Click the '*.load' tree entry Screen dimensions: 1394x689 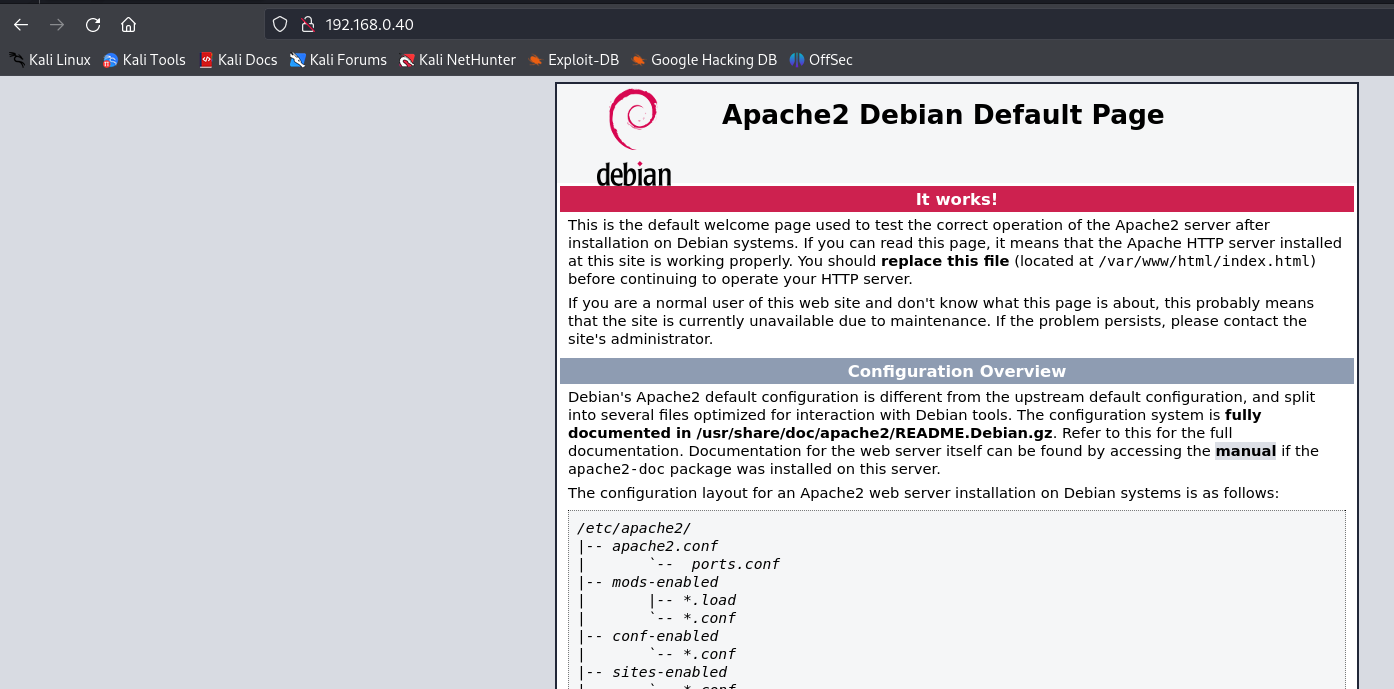click(x=709, y=600)
